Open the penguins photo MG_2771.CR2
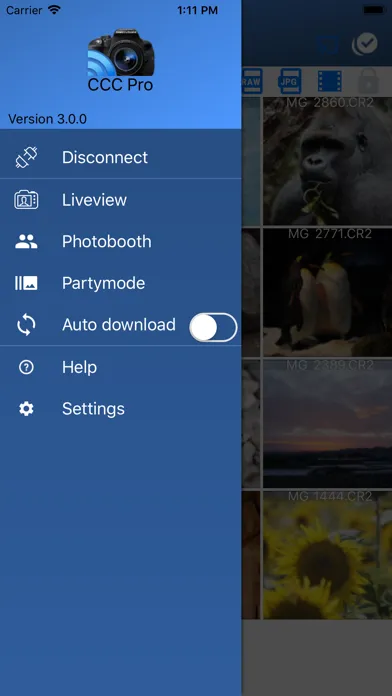Viewport: 392px width, 696px height. click(x=328, y=292)
